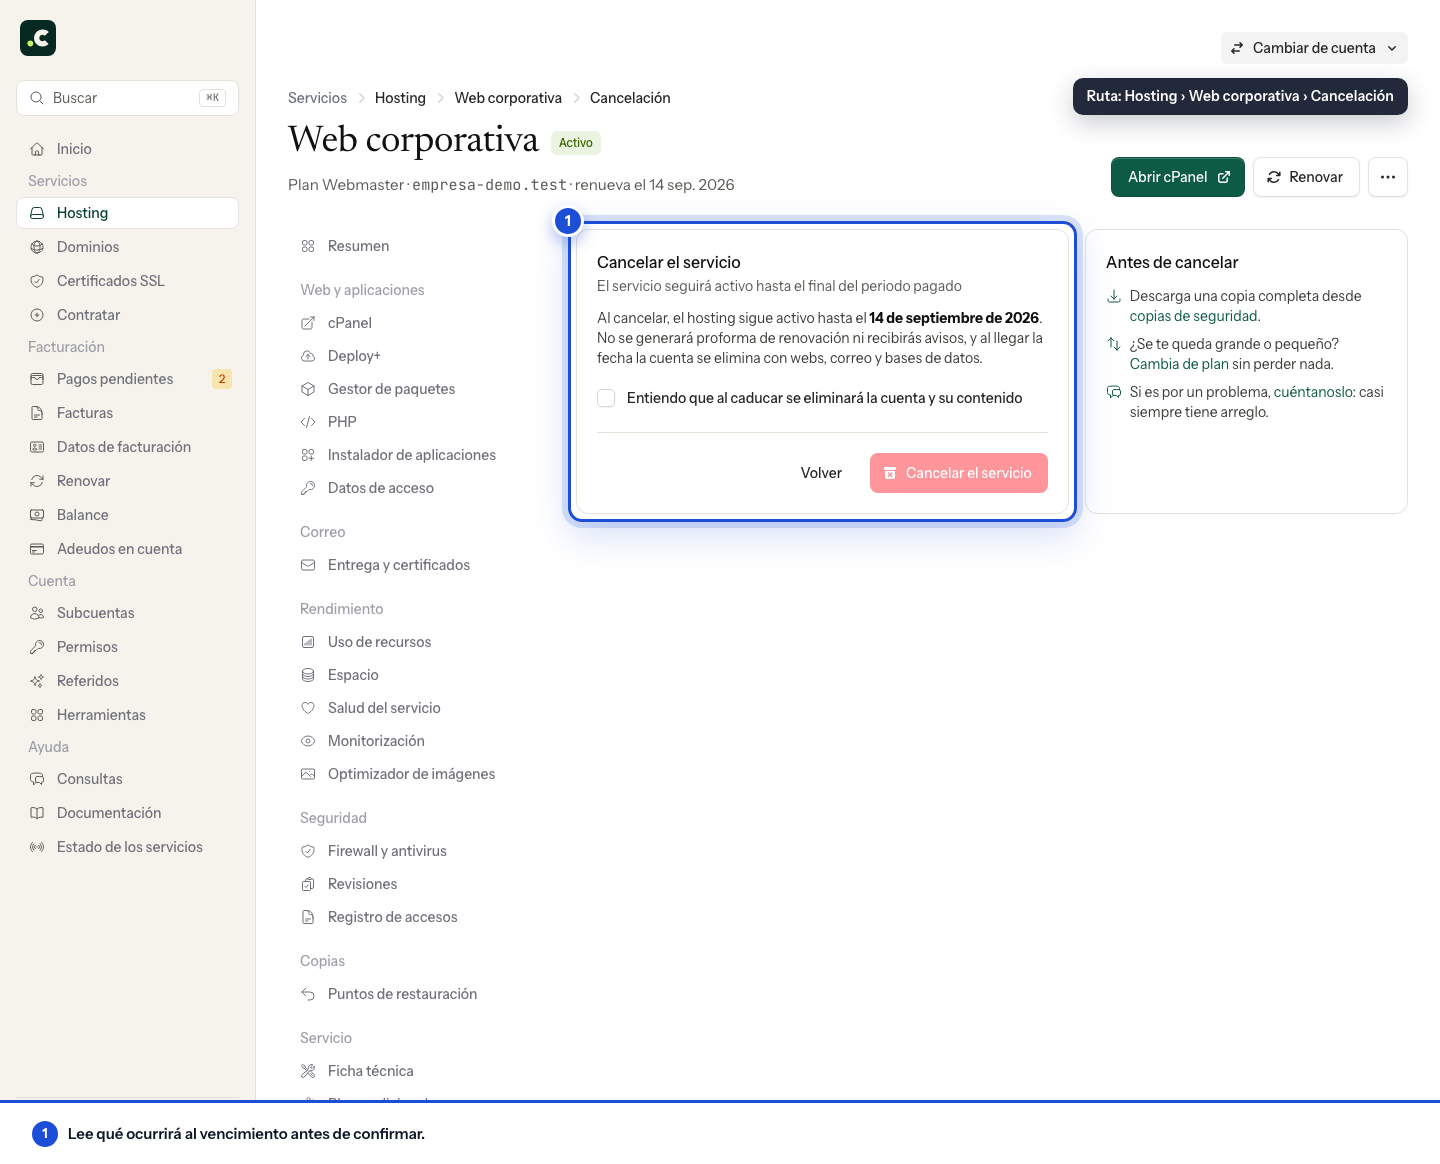Click the Volver button
This screenshot has height=1164, width=1440.
click(x=821, y=473)
